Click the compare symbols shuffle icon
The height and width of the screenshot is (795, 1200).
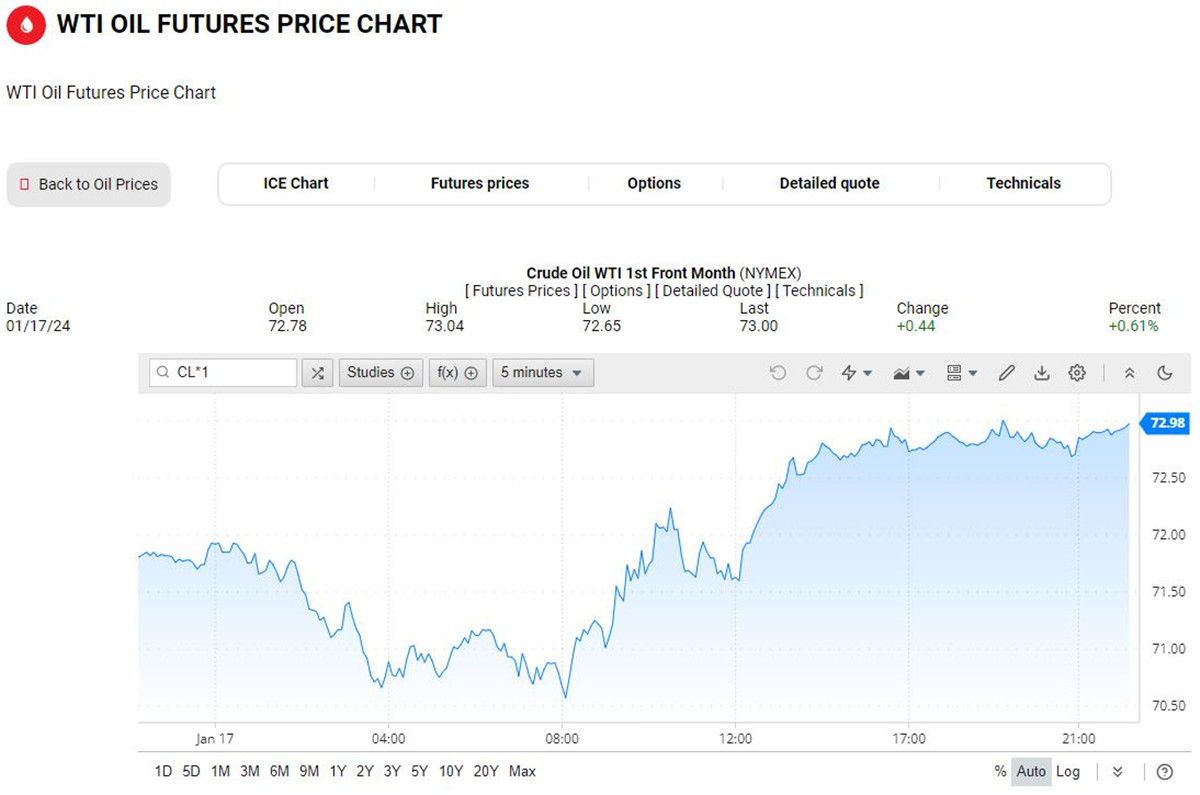point(317,373)
